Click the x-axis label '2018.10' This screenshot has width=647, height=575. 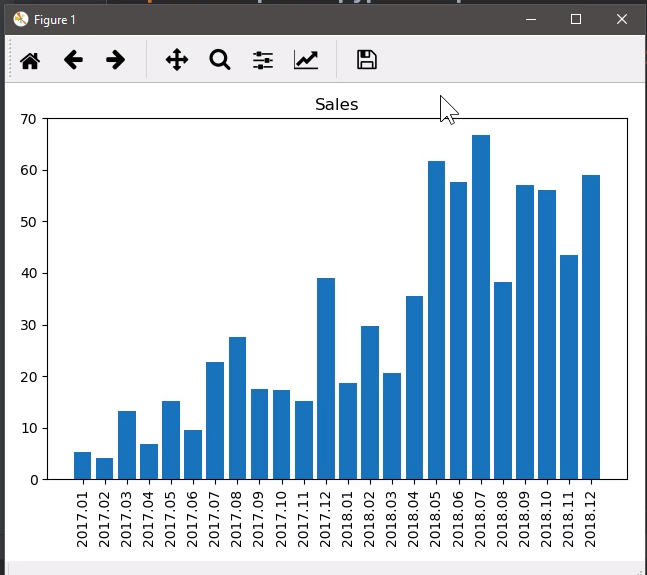[546, 519]
